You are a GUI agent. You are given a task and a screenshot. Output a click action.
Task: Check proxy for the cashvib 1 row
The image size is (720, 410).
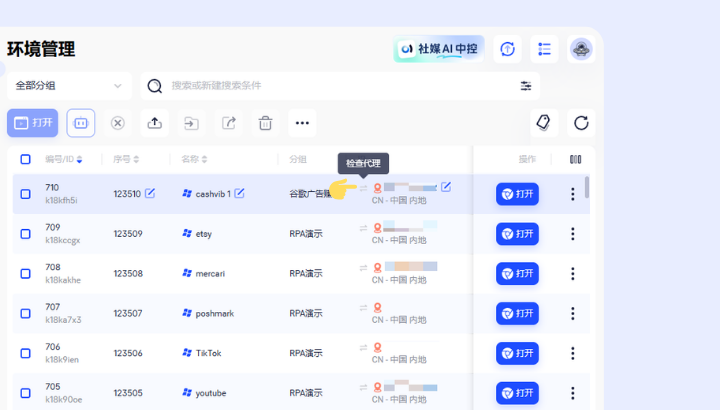pyautogui.click(x=363, y=188)
